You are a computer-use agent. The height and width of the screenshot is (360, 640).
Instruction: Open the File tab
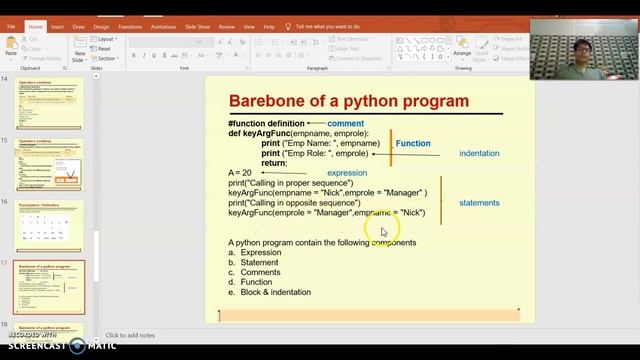click(11, 27)
